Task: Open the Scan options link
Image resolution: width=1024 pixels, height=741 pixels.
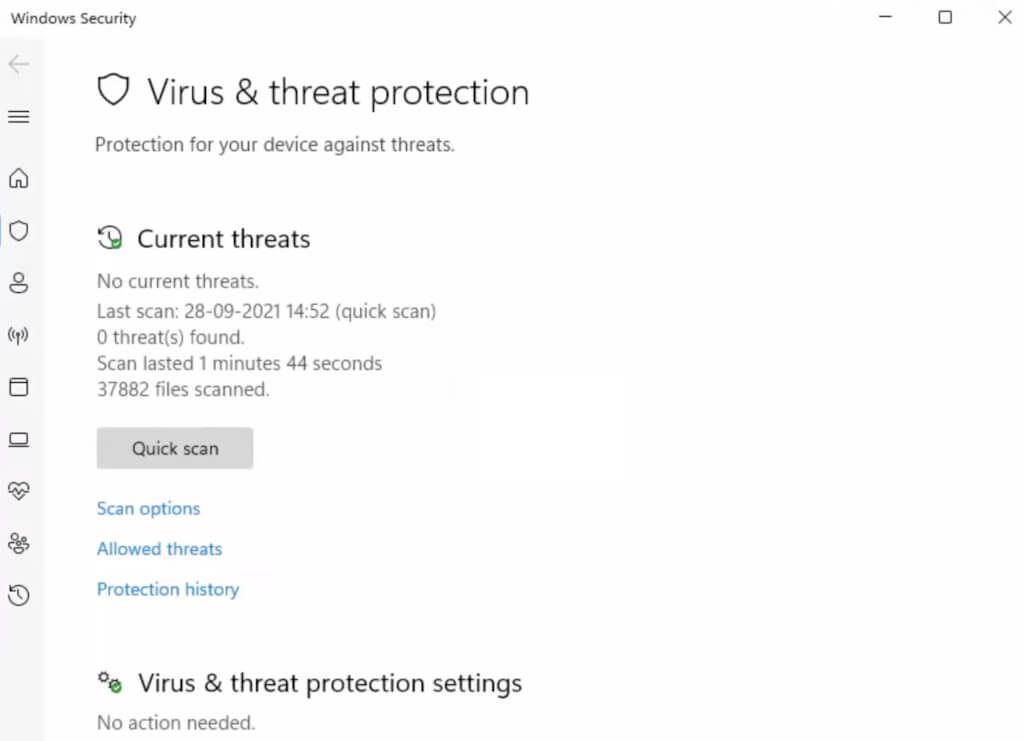Action: point(148,508)
